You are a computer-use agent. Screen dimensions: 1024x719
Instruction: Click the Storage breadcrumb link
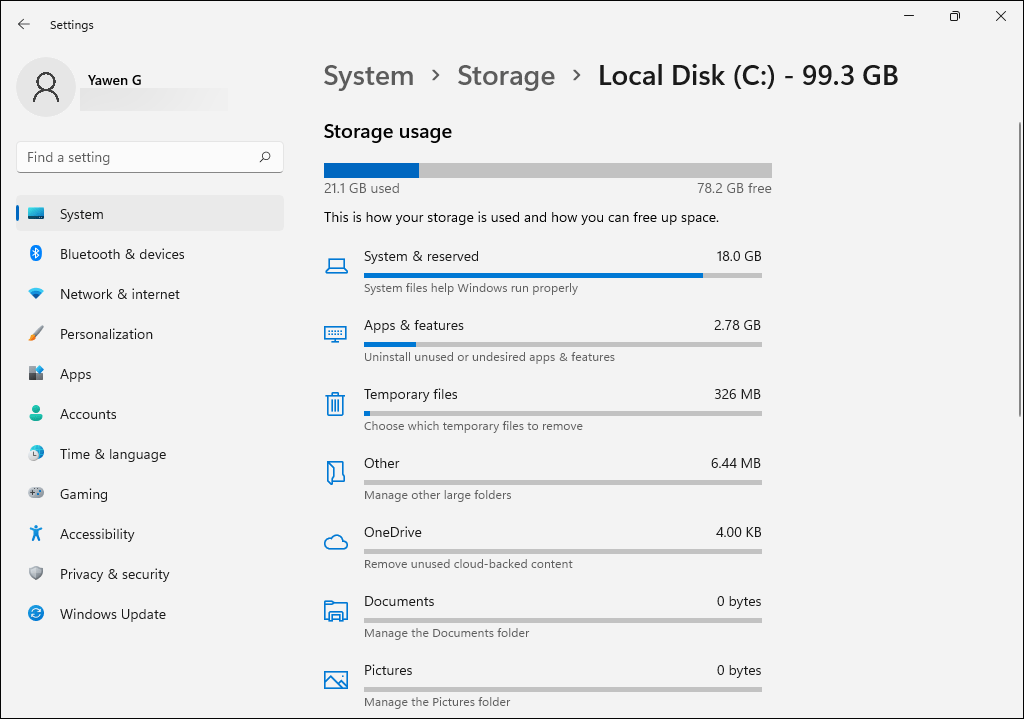coord(506,76)
